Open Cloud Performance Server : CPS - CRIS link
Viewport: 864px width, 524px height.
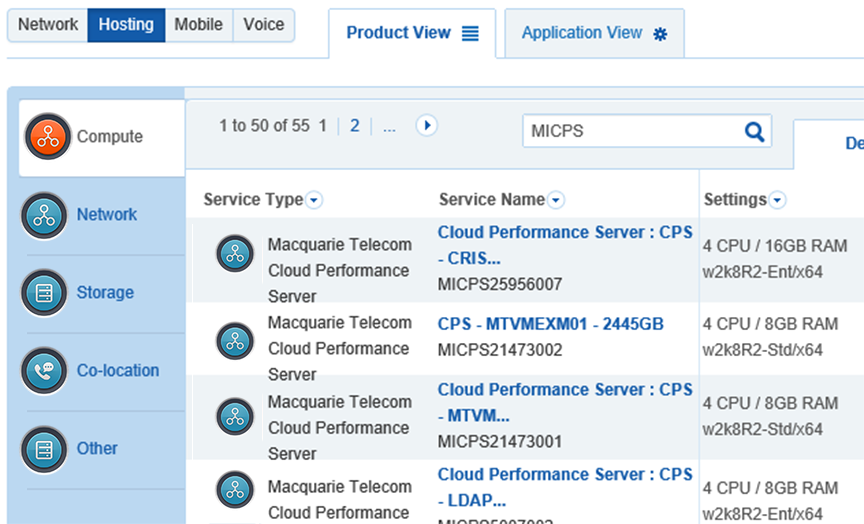(565, 245)
